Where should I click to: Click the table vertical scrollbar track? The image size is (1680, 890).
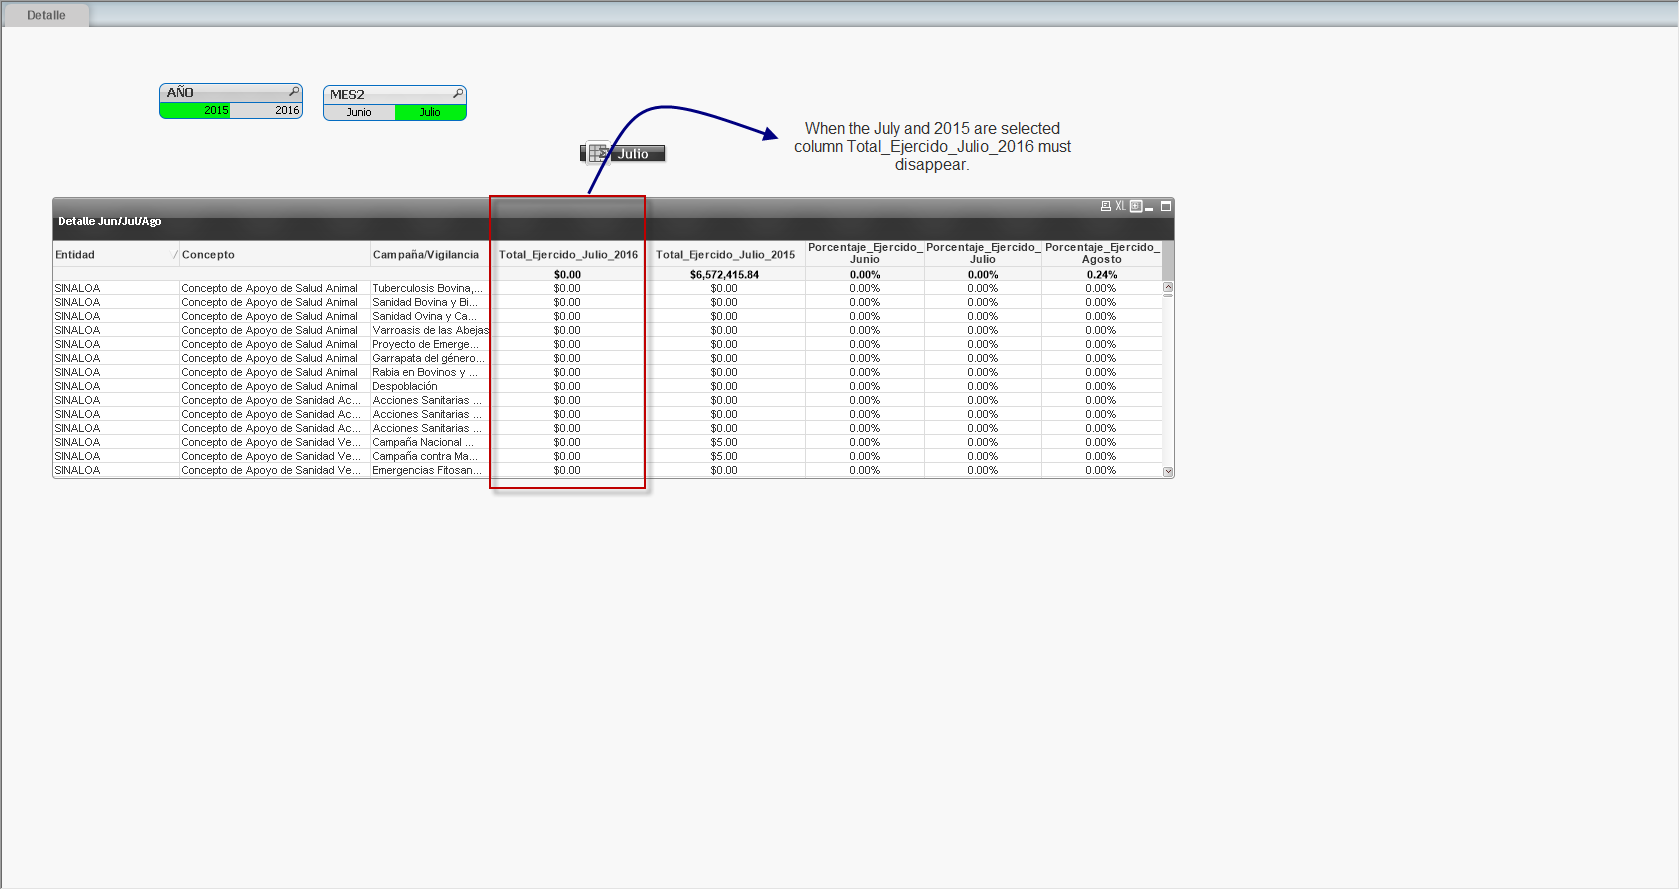point(1168,380)
